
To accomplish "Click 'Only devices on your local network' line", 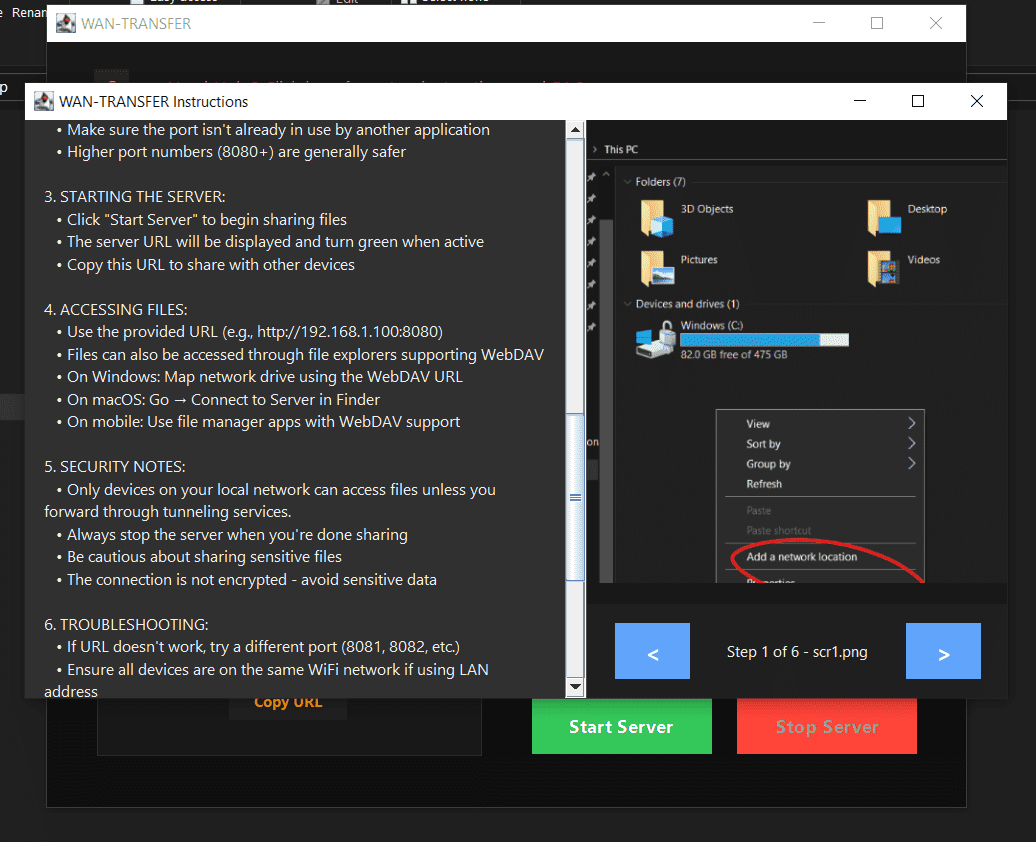I will (270, 501).
